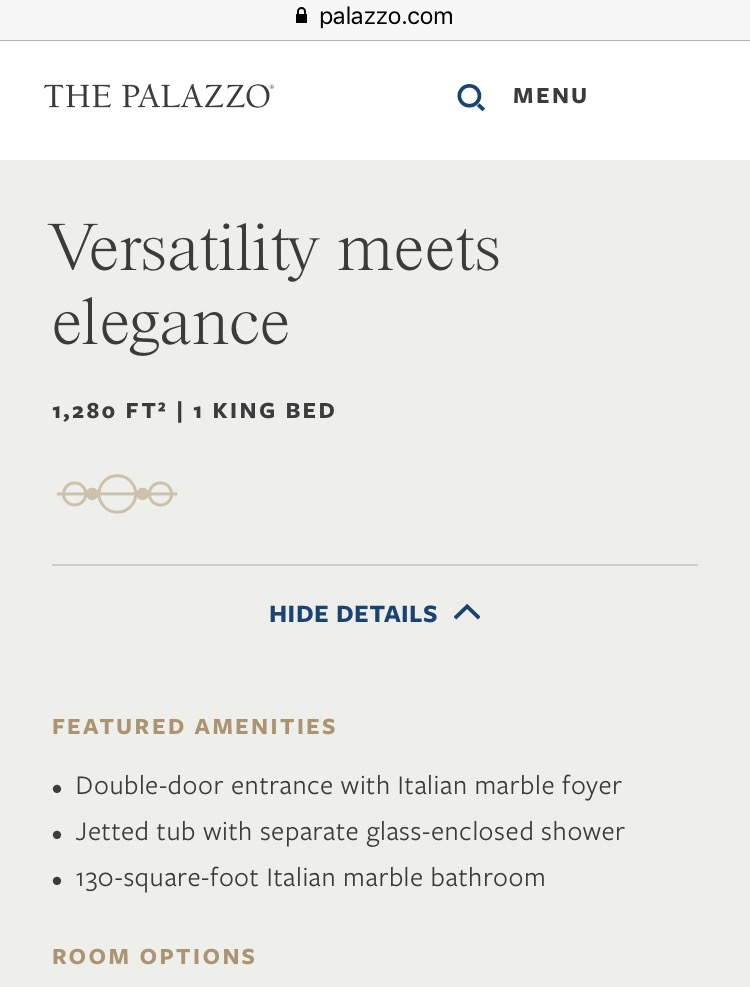Select the 1 KING BED label
The width and height of the screenshot is (750, 987).
(264, 411)
